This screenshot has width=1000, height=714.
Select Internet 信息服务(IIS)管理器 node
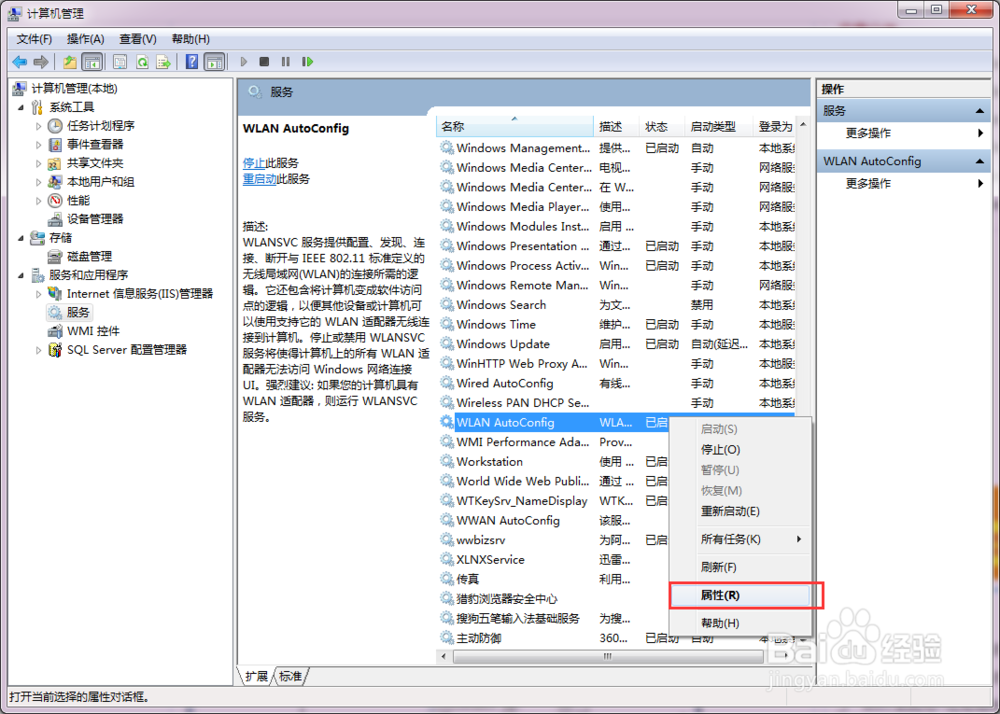[140, 293]
